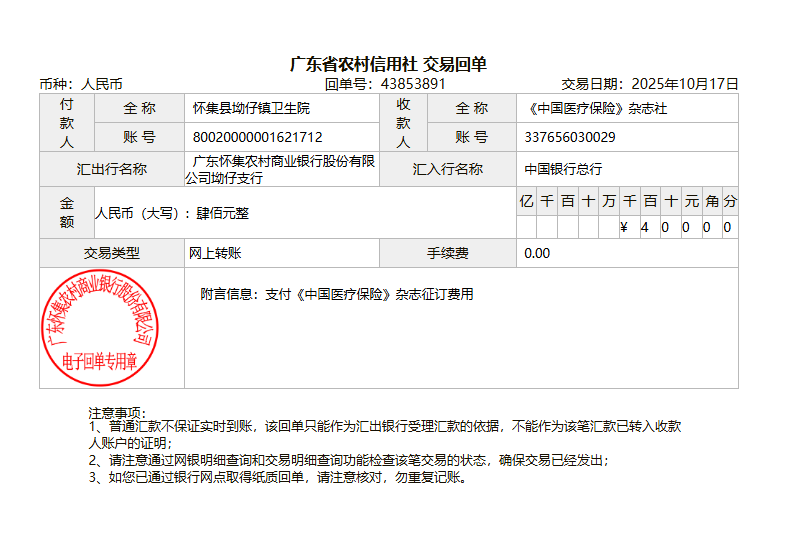Click the 付款人 header cell
Viewport: 811px width, 548px height.
click(x=66, y=122)
